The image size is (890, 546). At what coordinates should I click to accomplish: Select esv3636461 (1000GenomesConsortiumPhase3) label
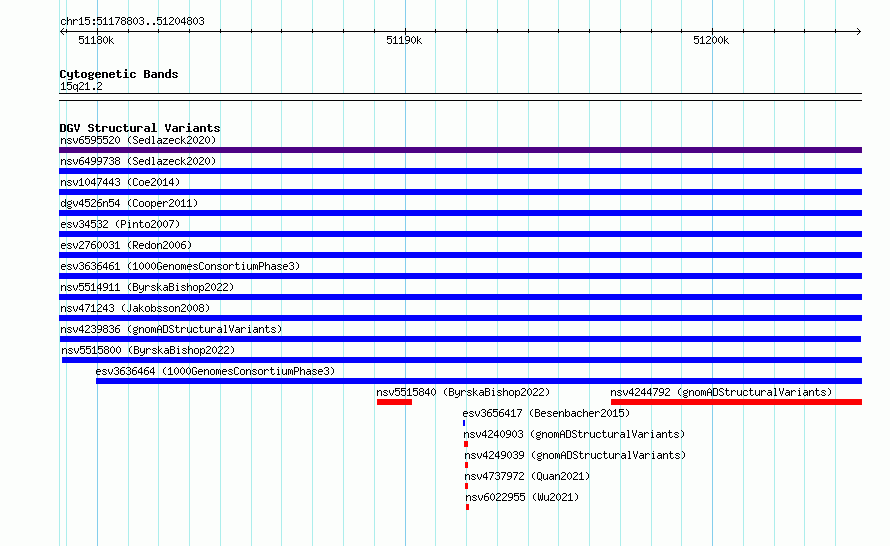click(x=180, y=266)
